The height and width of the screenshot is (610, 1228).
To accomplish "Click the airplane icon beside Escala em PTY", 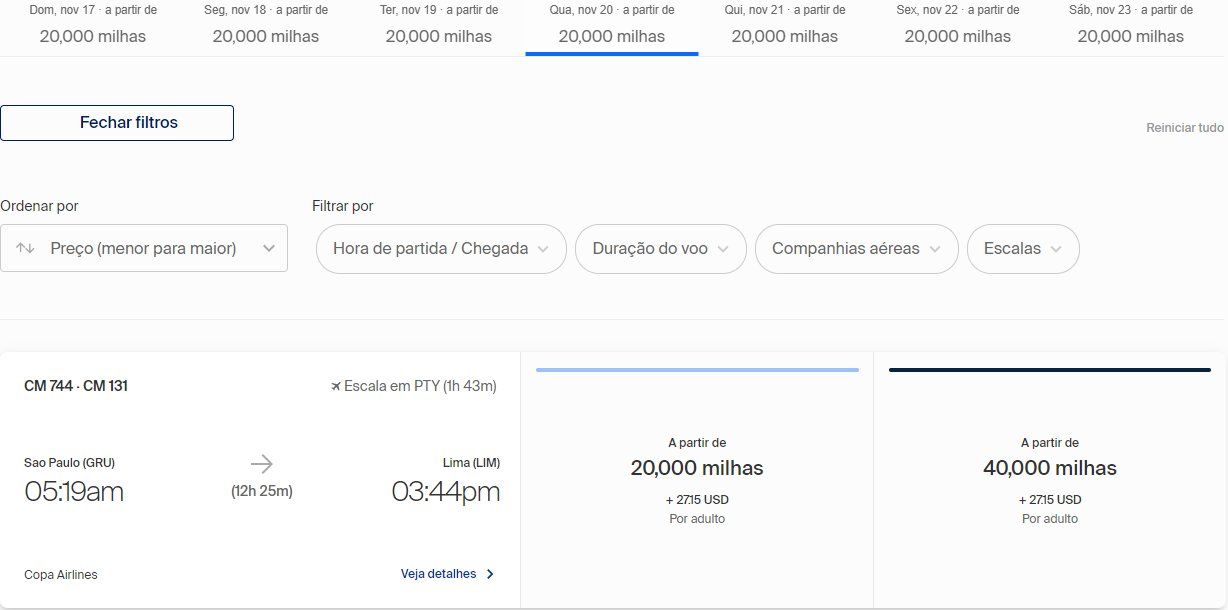I will click(x=336, y=386).
